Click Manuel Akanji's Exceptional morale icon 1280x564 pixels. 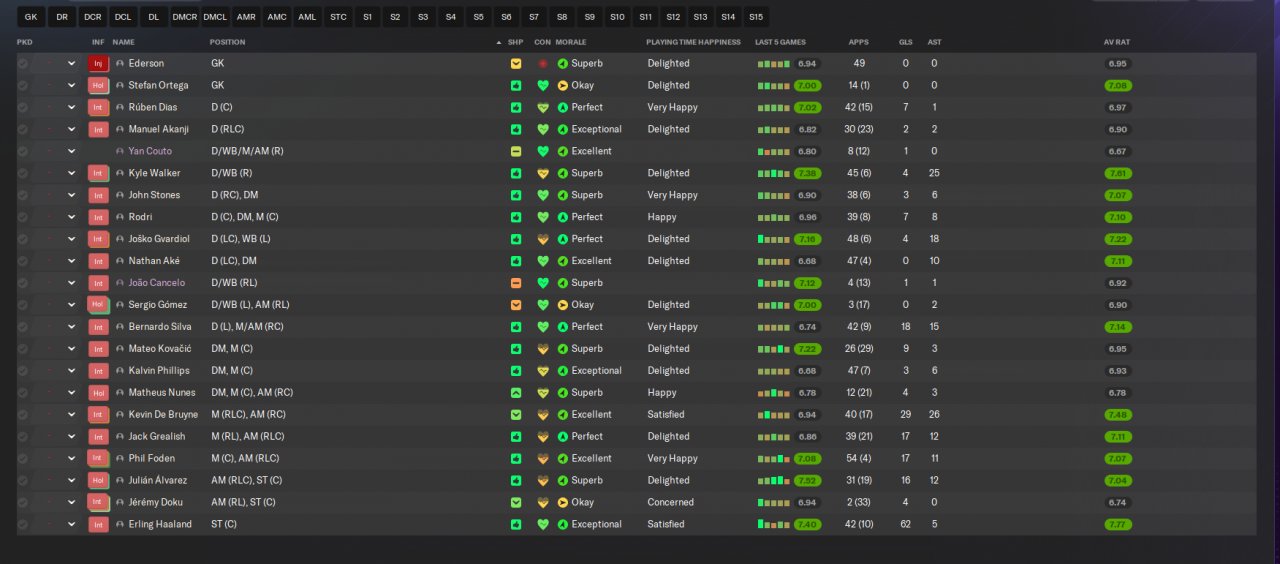point(563,129)
